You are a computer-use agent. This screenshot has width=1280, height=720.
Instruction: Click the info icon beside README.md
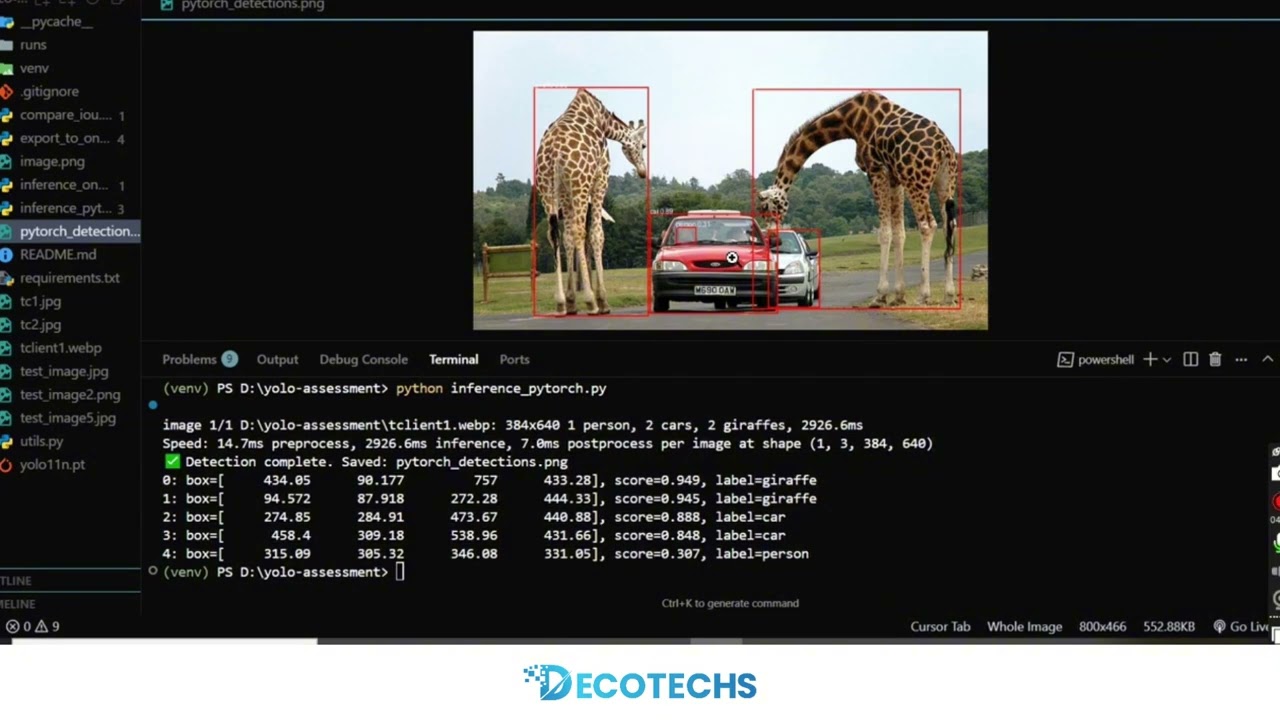(6, 254)
